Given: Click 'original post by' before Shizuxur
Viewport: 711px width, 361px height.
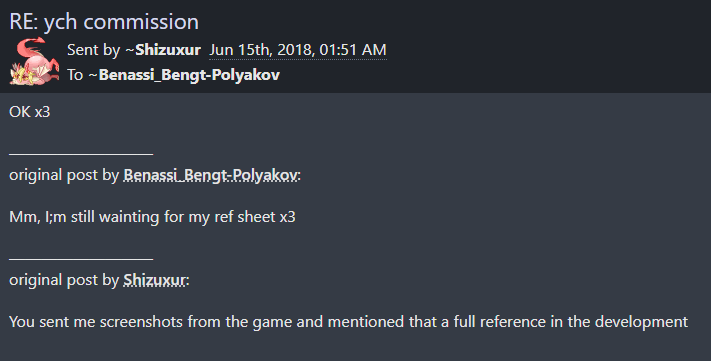Looking at the screenshot, I should (x=64, y=280).
